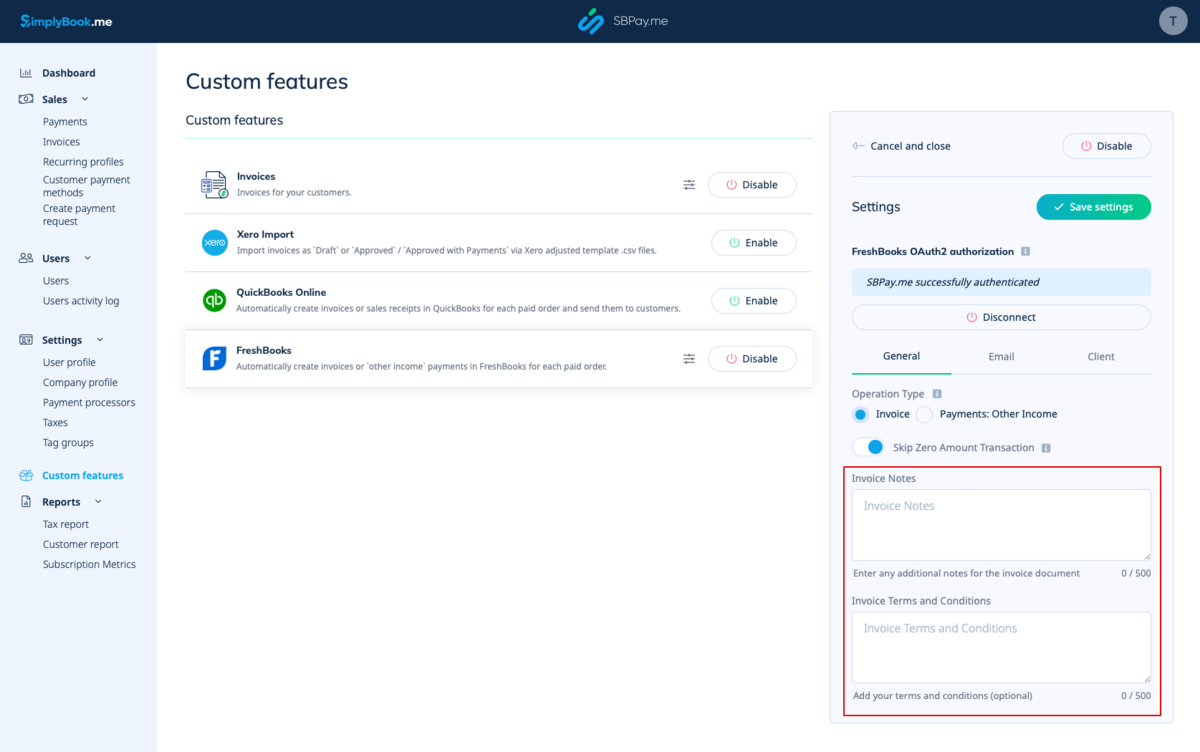Click FreshBooks OAuth2 authorization info icon
1200x752 pixels.
[x=1026, y=252]
